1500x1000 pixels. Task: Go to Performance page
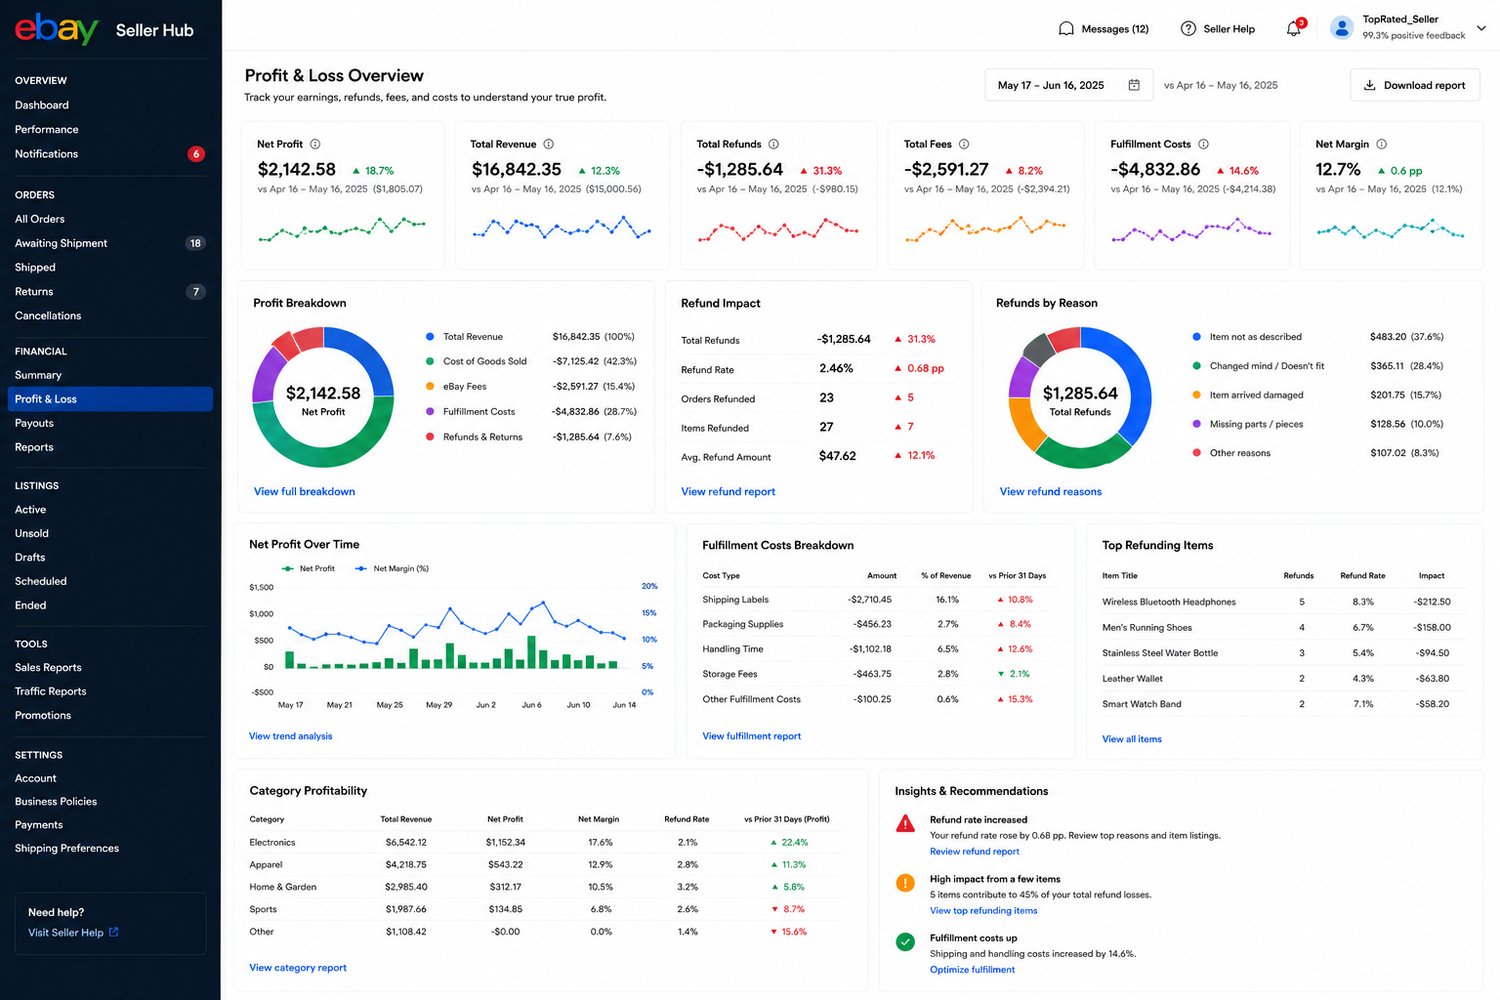(47, 129)
